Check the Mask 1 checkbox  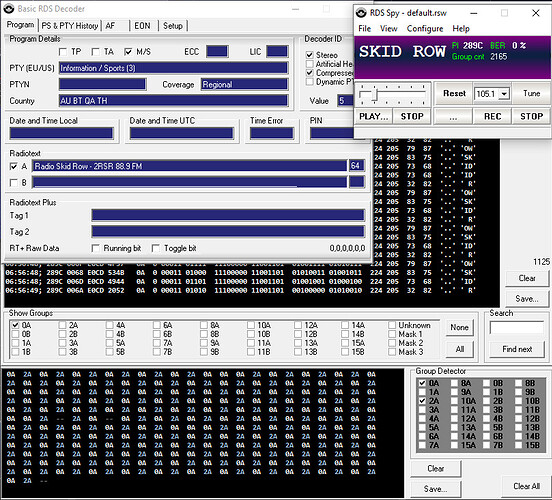(392, 334)
